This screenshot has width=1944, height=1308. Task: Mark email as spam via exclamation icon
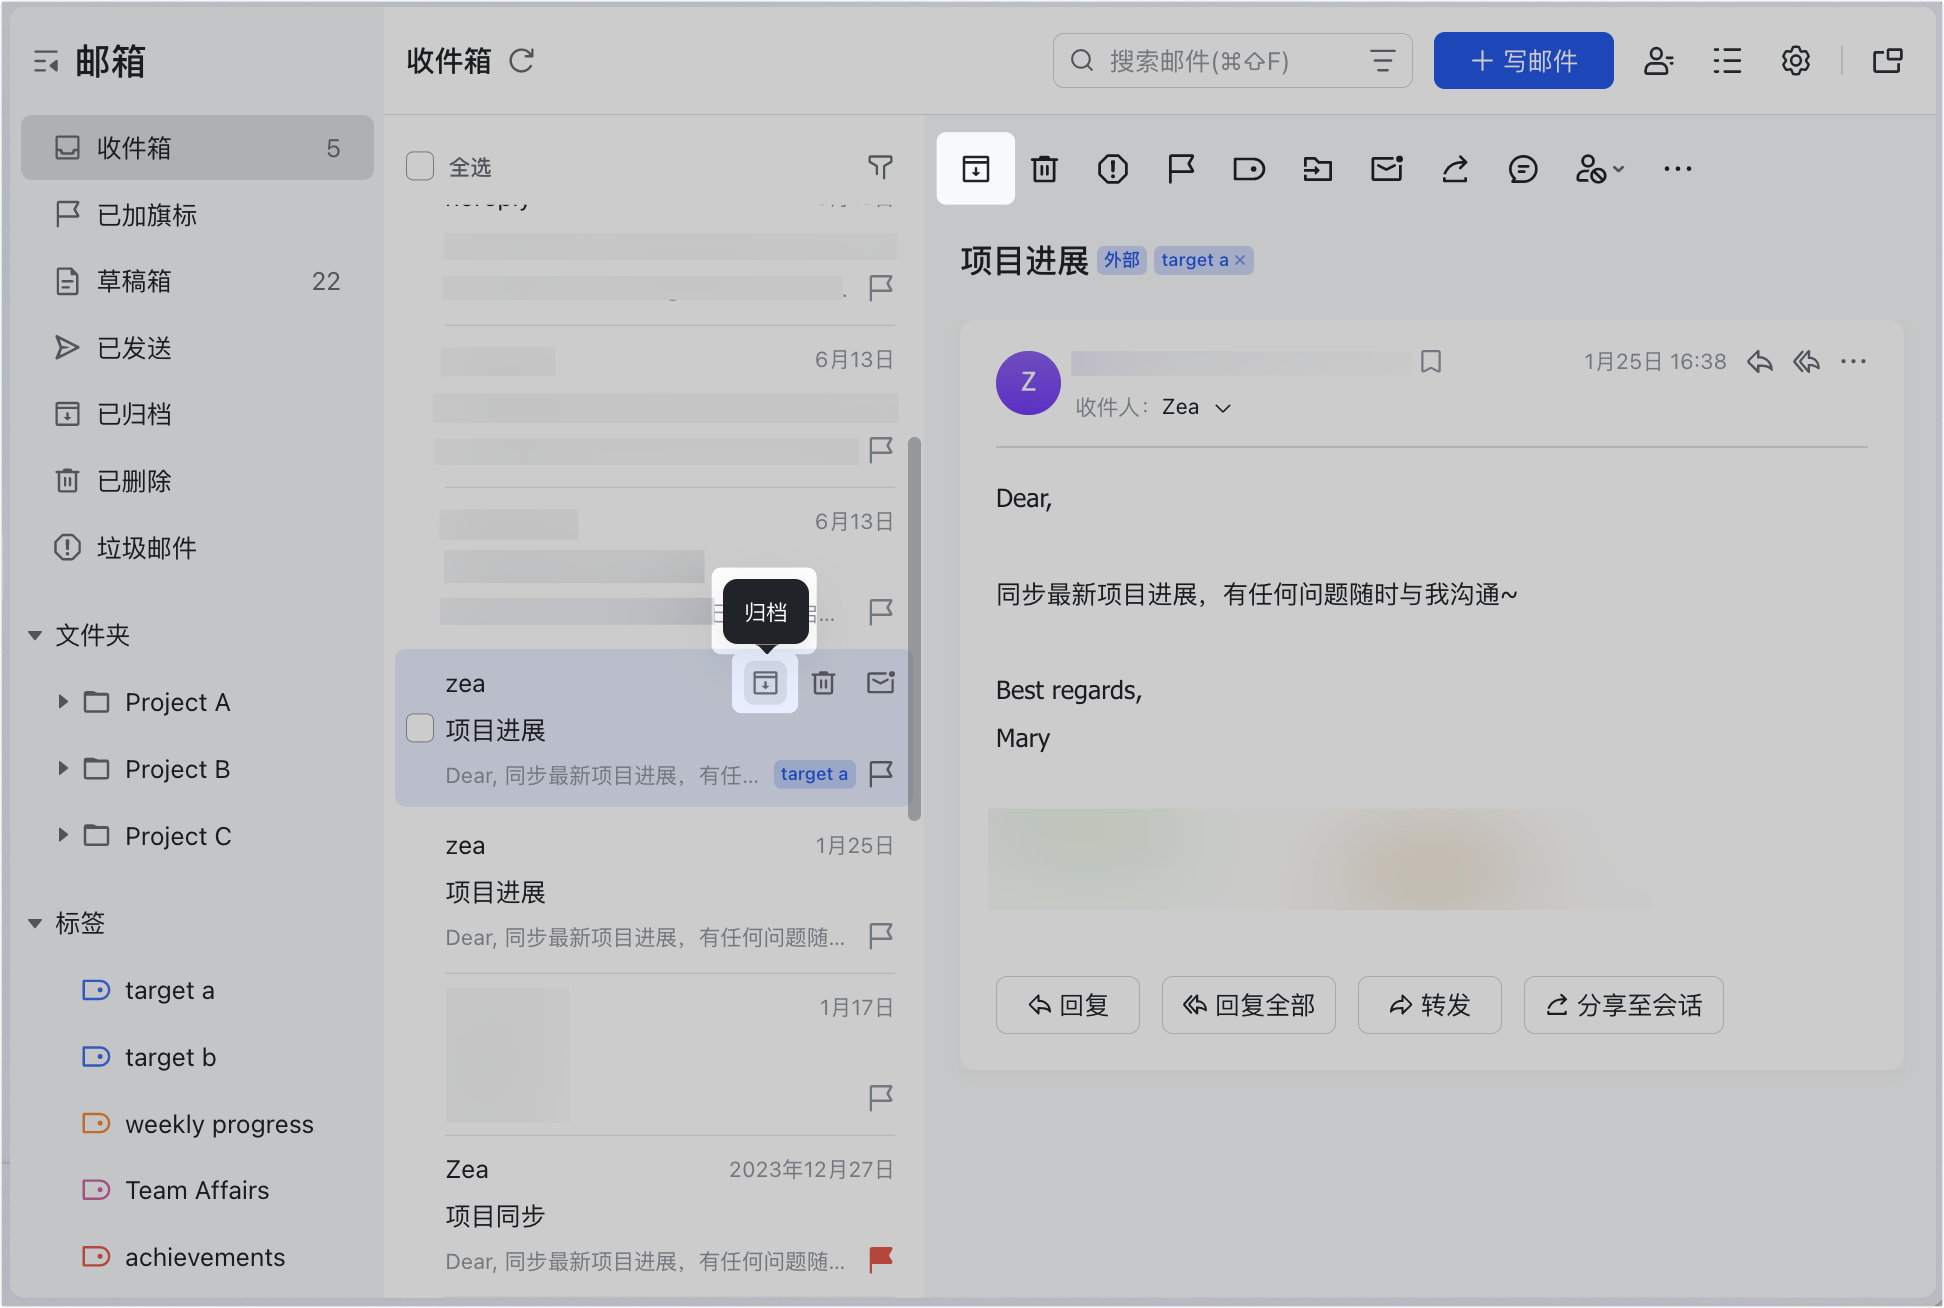(x=1112, y=169)
